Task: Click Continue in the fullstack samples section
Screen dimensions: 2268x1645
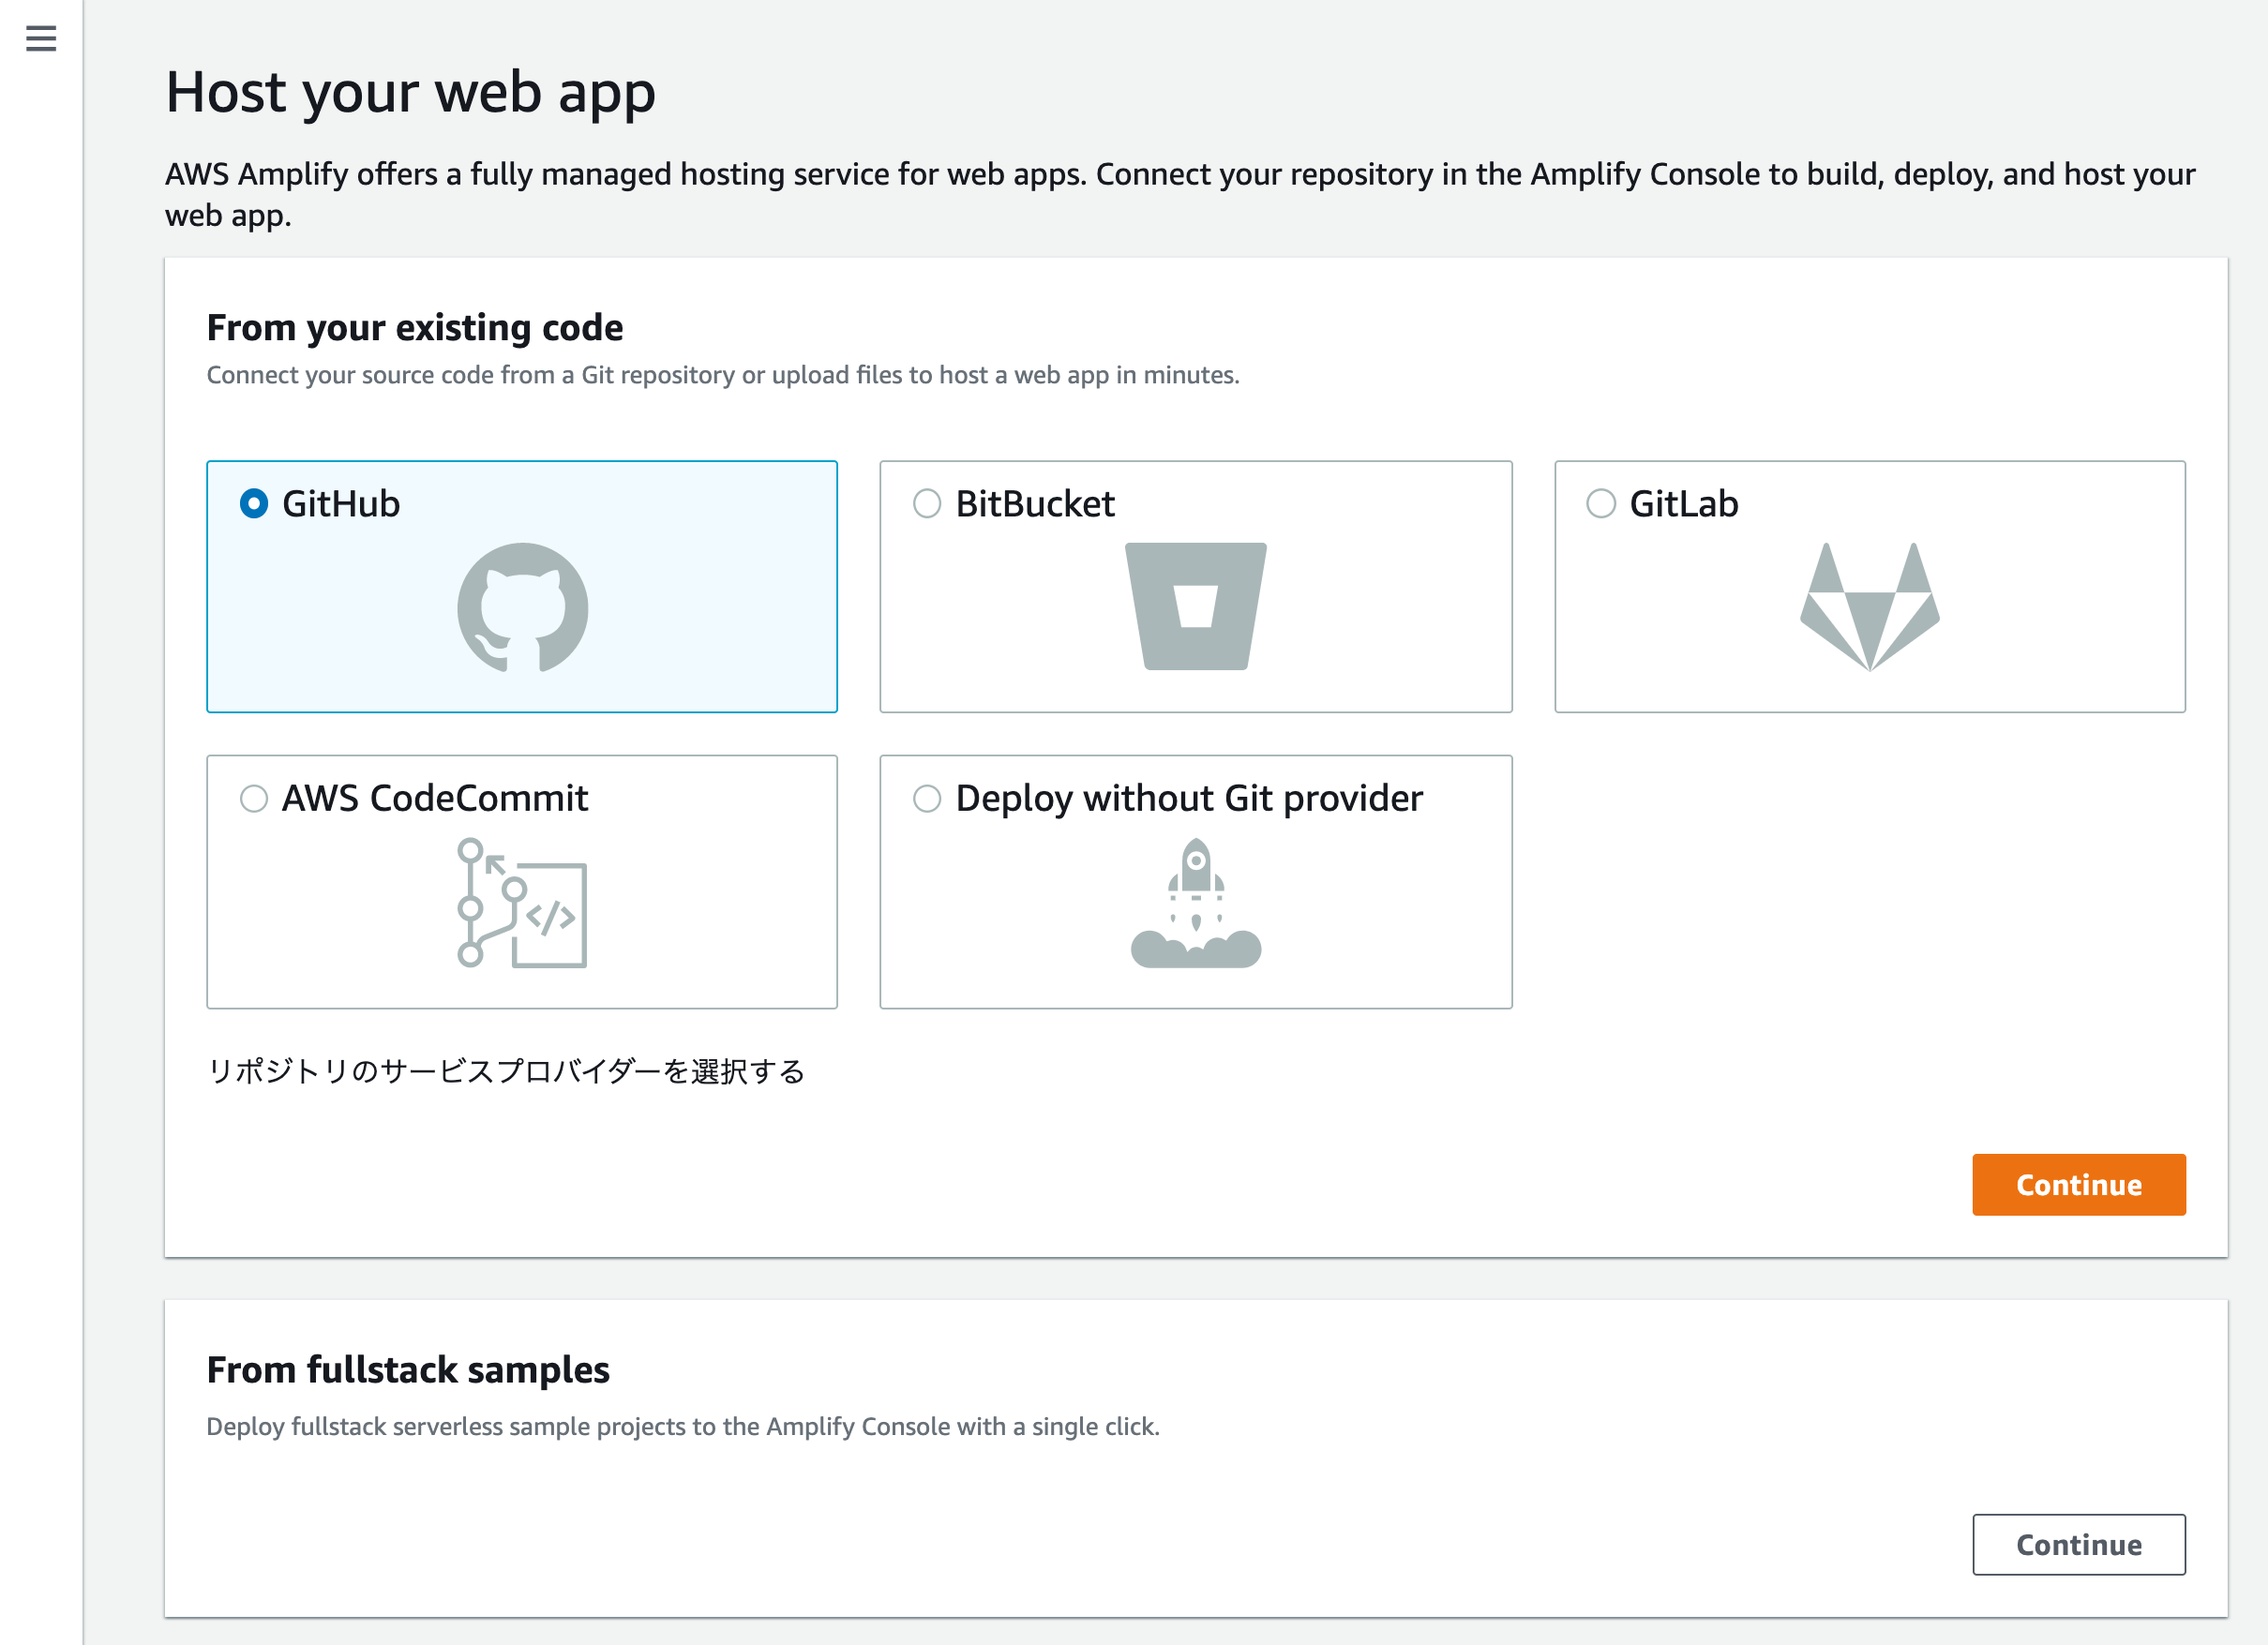Action: (2079, 1544)
